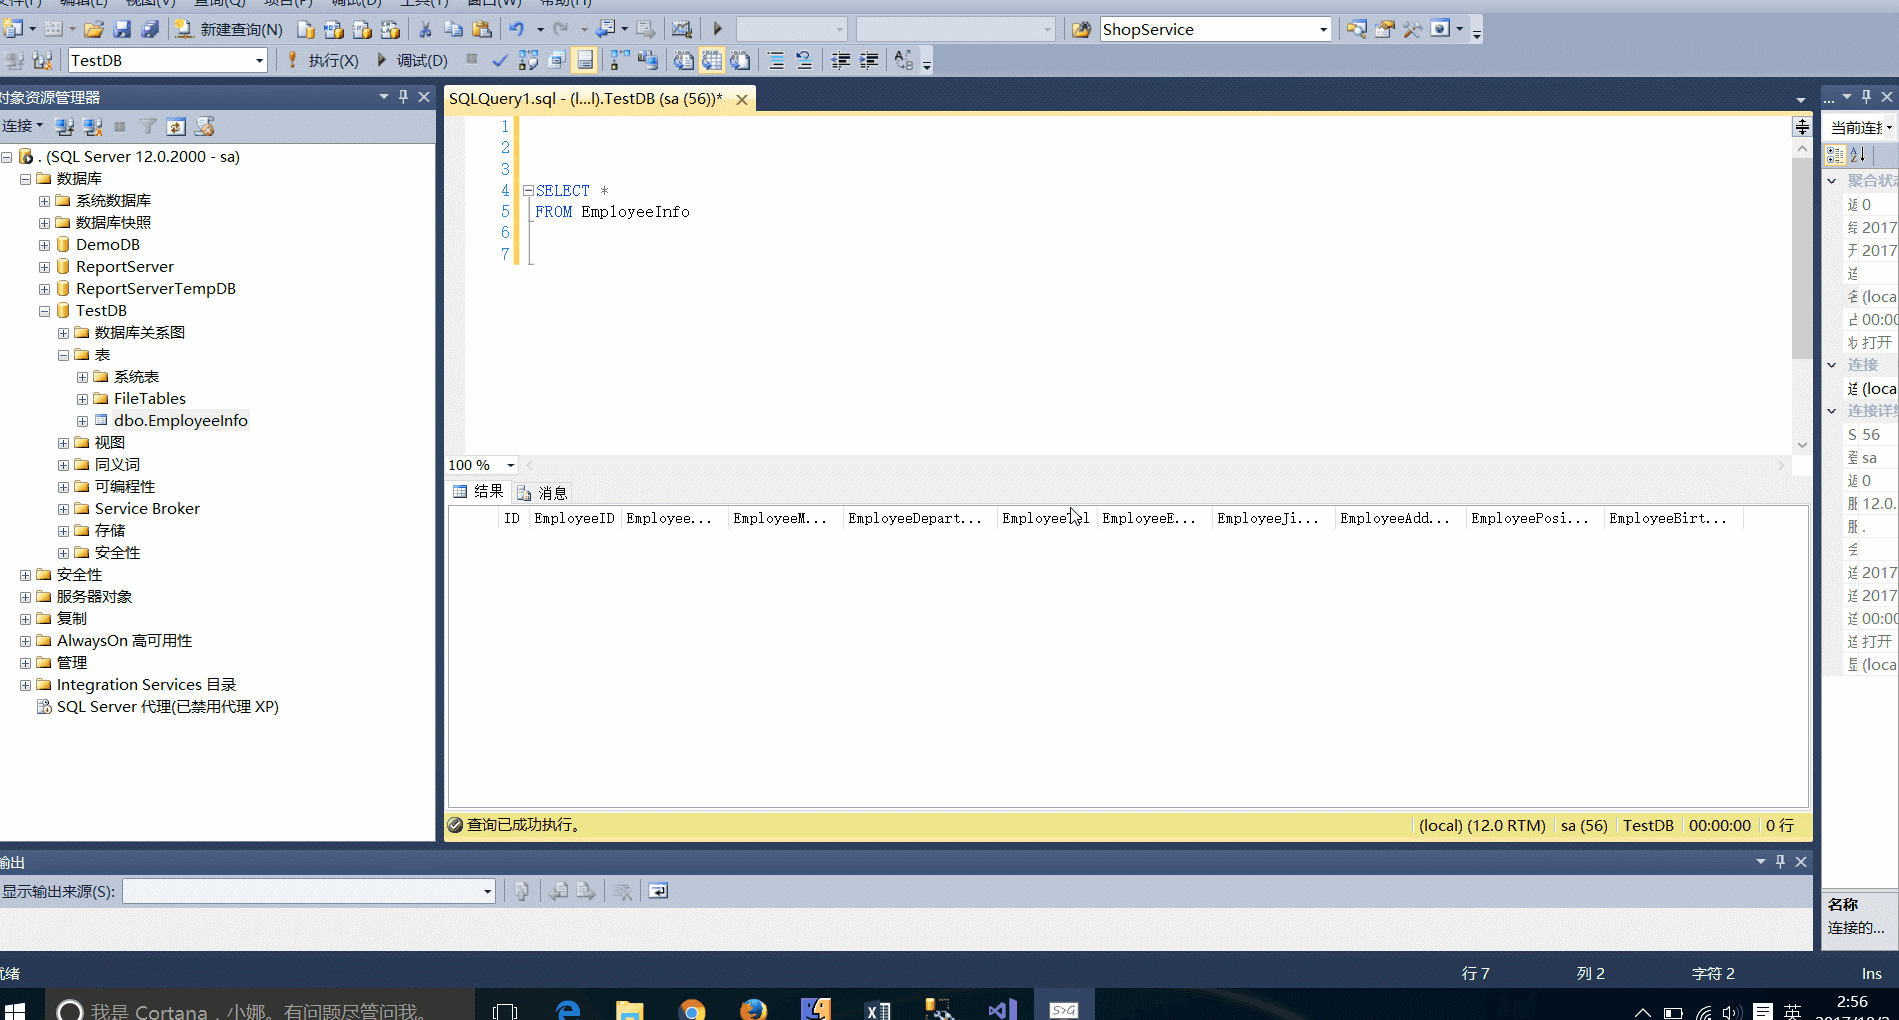Collapse the TestDB database node
Screen dimensions: 1899x1020
(x=44, y=311)
